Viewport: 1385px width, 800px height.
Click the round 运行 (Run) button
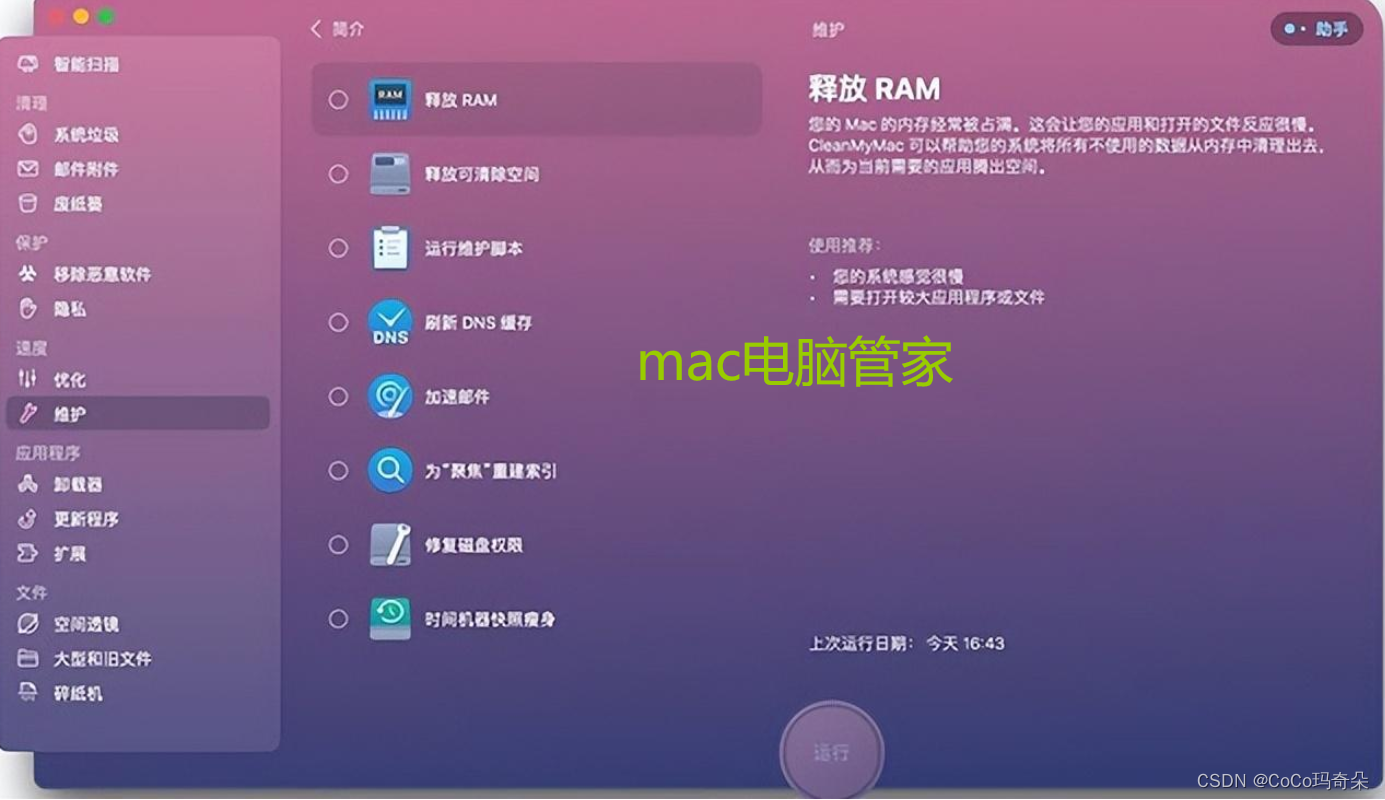pyautogui.click(x=831, y=752)
